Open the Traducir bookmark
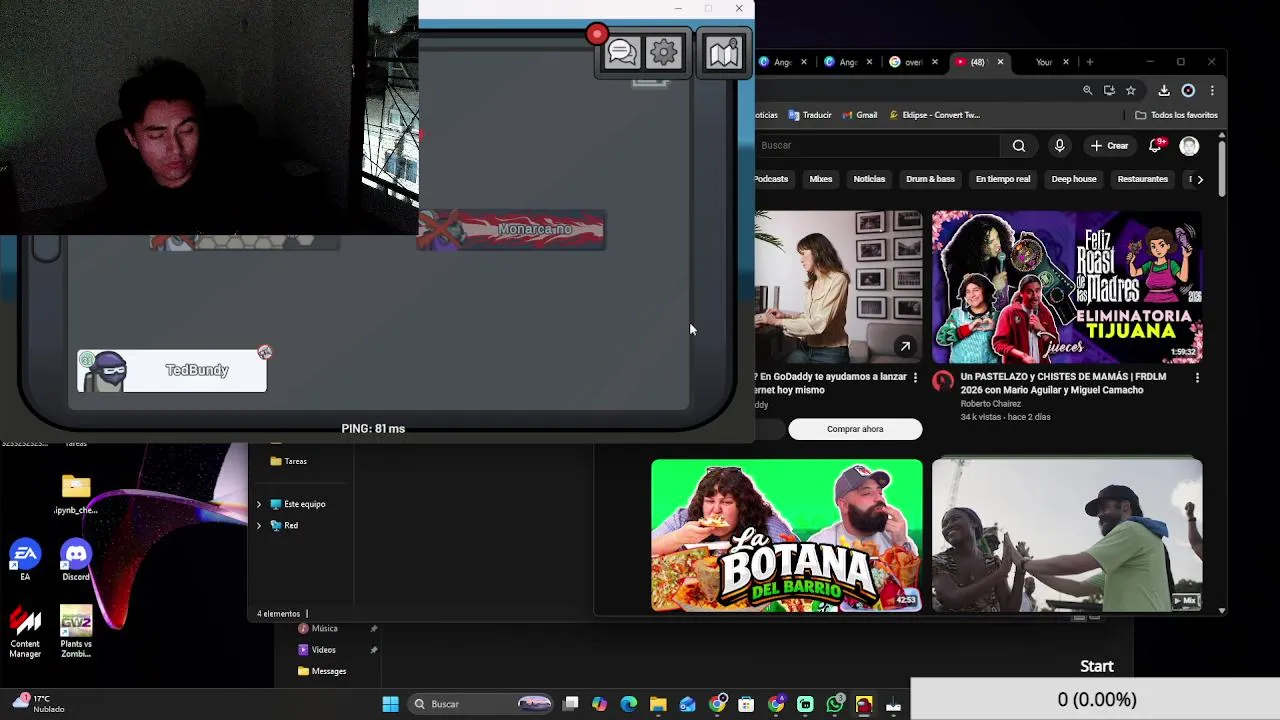This screenshot has width=1280, height=720. [x=810, y=115]
